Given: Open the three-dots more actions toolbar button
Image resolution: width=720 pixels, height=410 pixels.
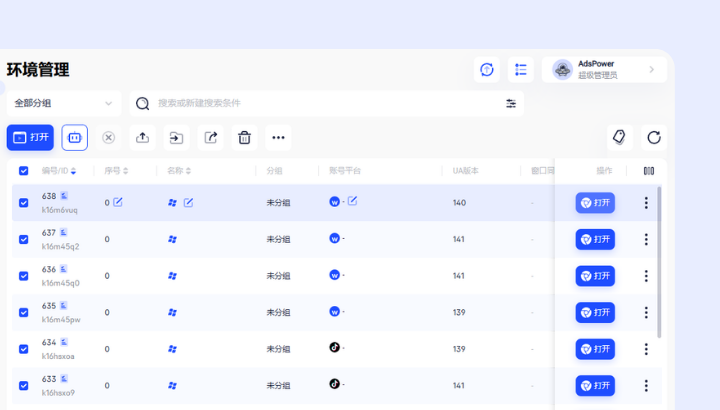Looking at the screenshot, I should (278, 137).
